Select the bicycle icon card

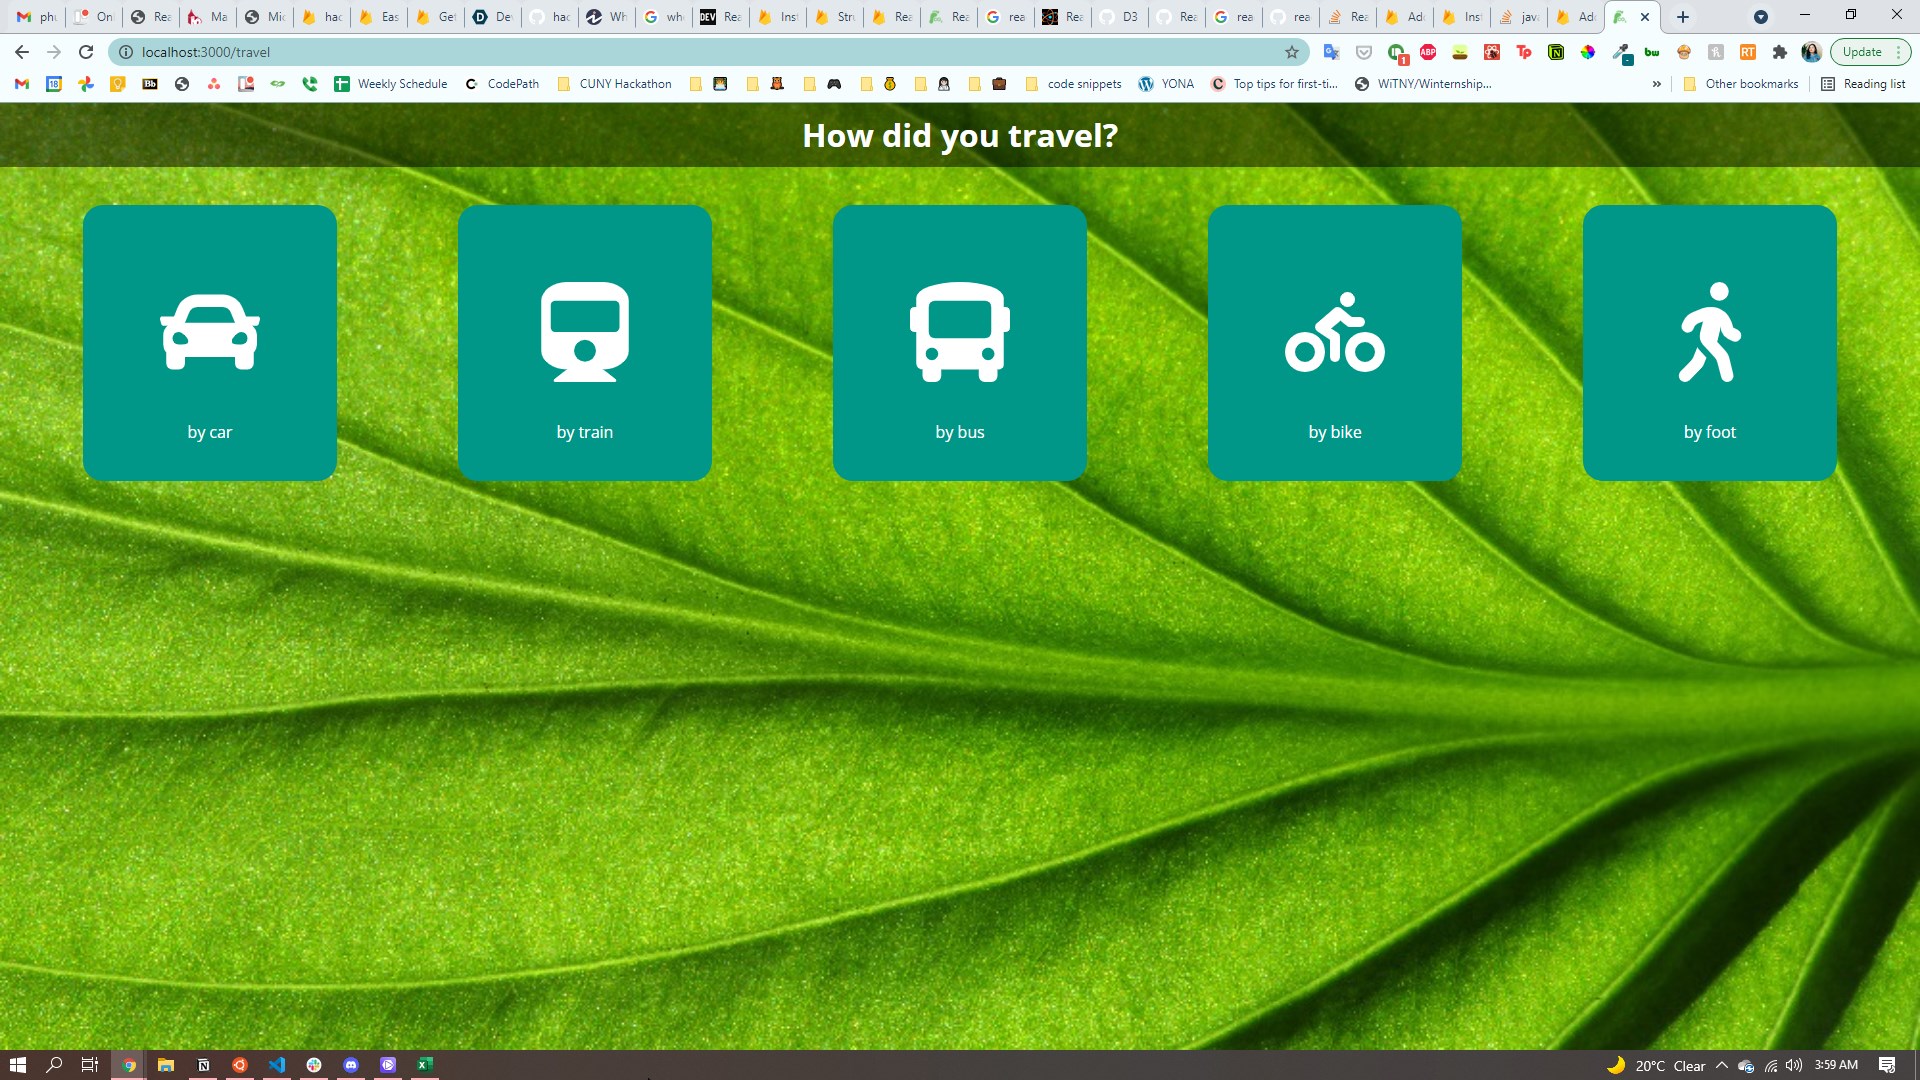[1335, 332]
